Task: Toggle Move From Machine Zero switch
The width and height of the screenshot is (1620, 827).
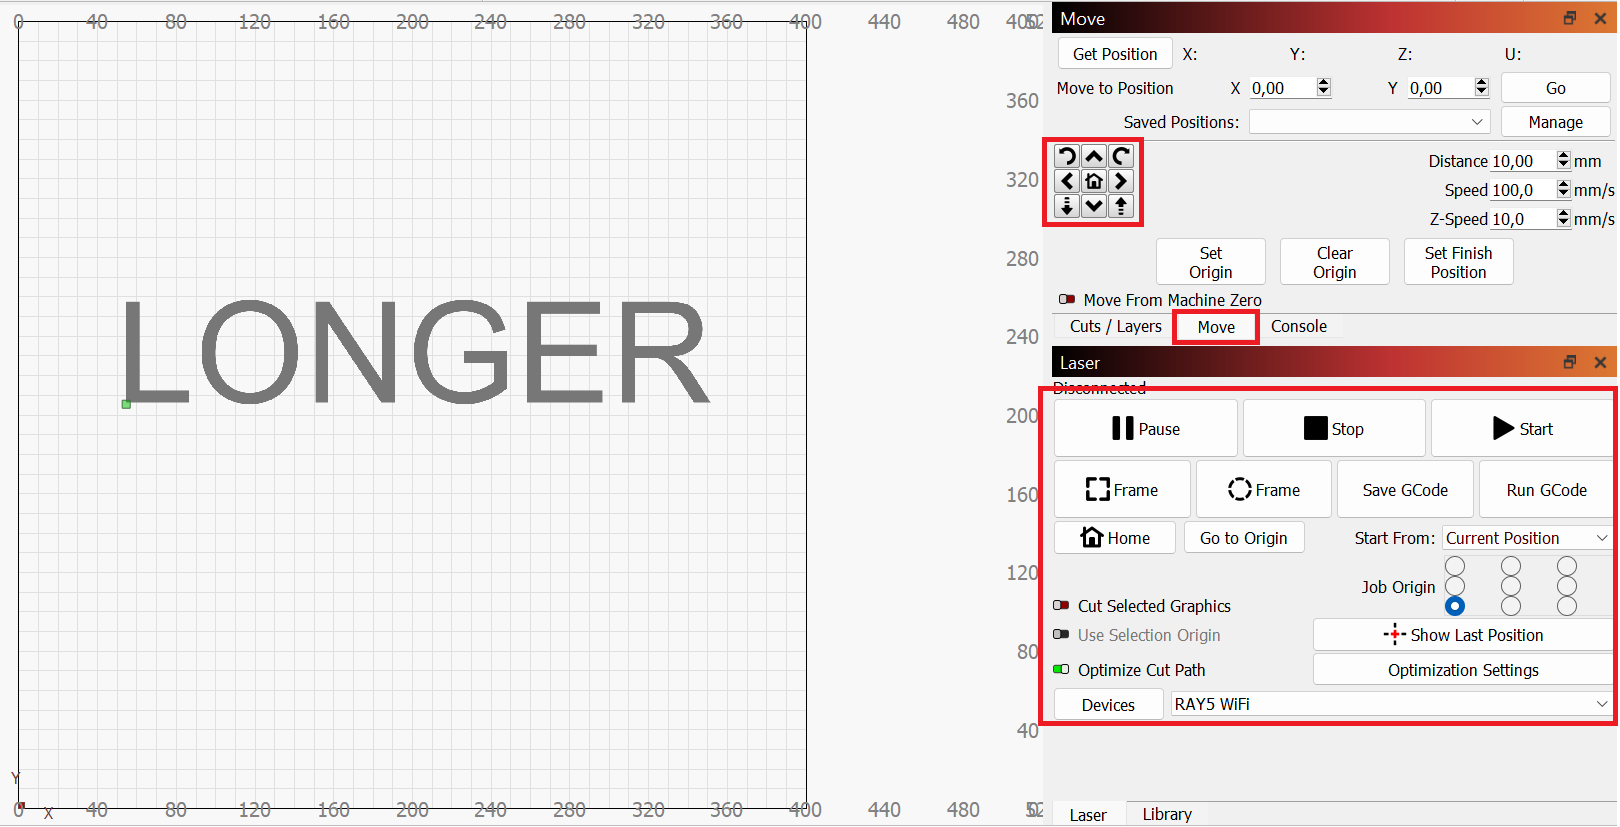Action: tap(1067, 300)
